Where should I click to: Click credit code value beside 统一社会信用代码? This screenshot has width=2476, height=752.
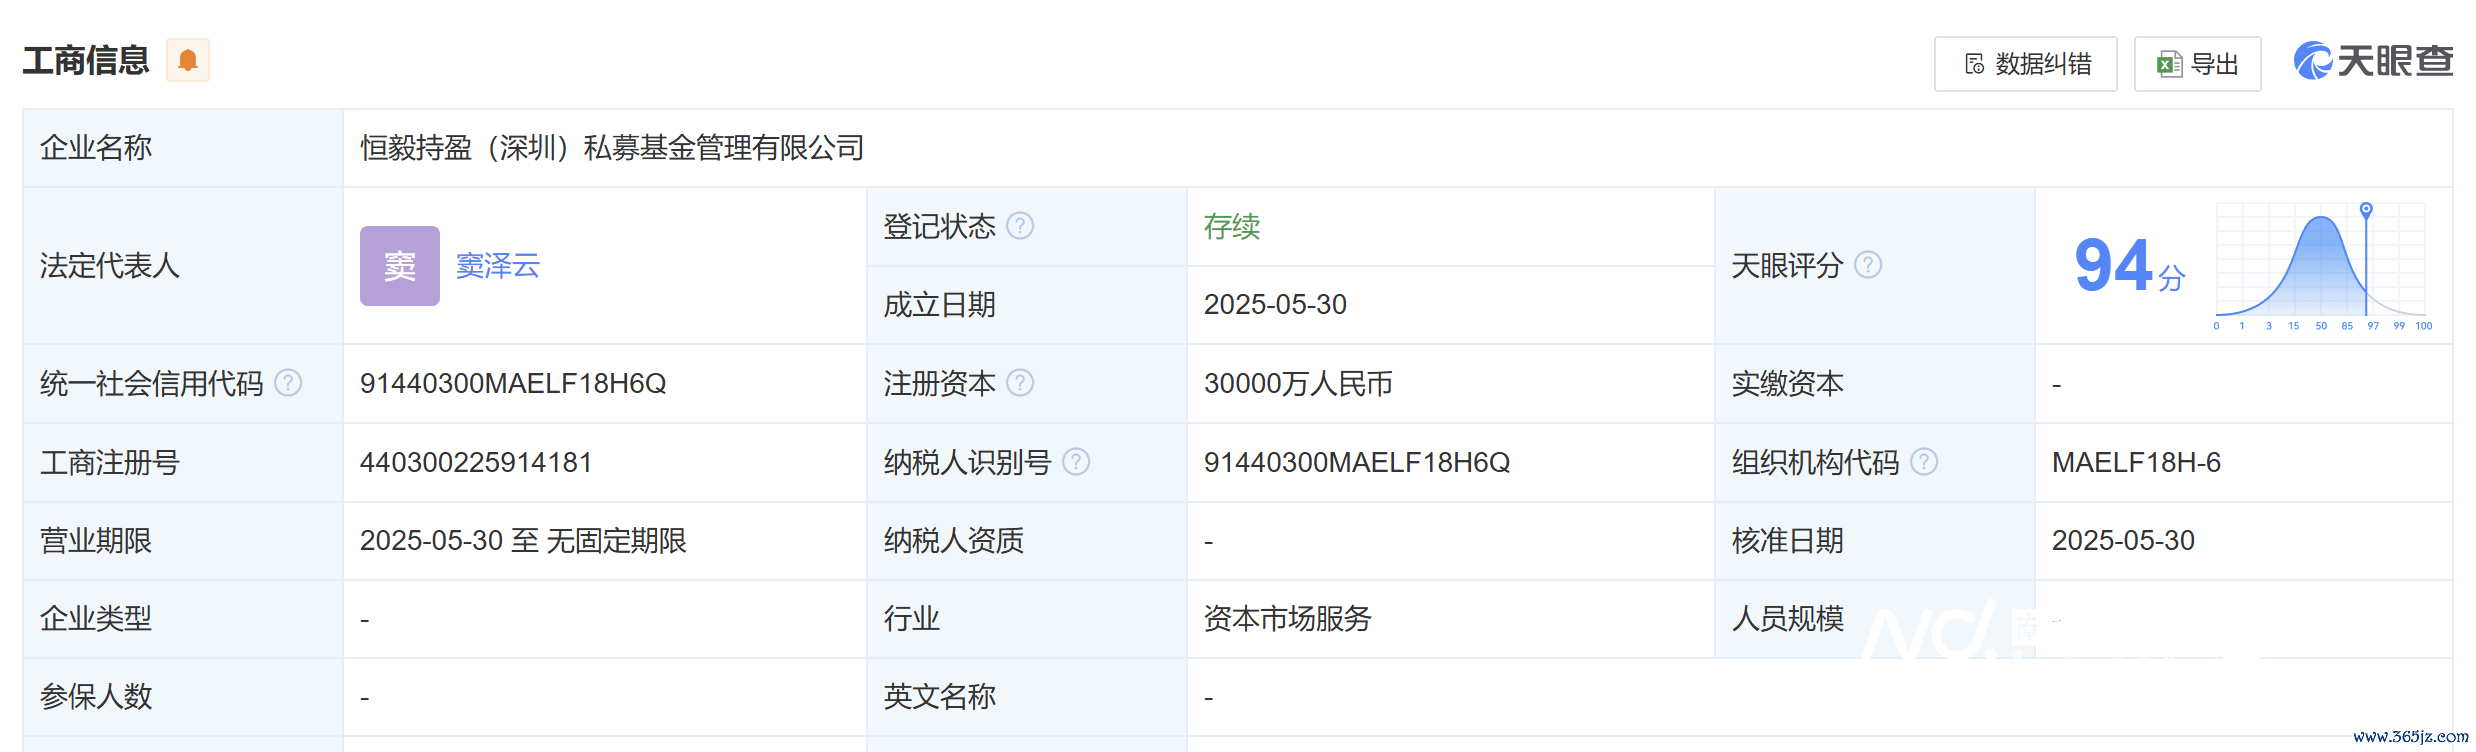click(513, 384)
